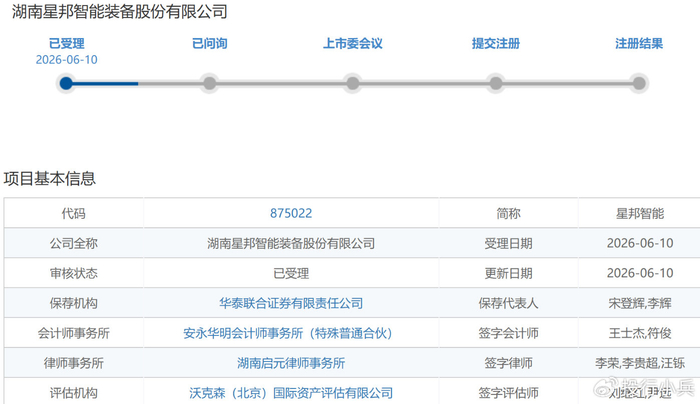Click the page title 湖南星邦智能装备股份有限公司
Image resolution: width=700 pixels, height=404 pixels.
120,12
